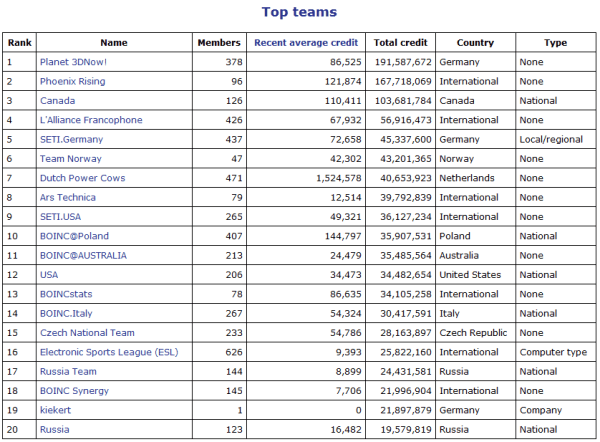
Task: Click the USA team name link
Action: 49,274
